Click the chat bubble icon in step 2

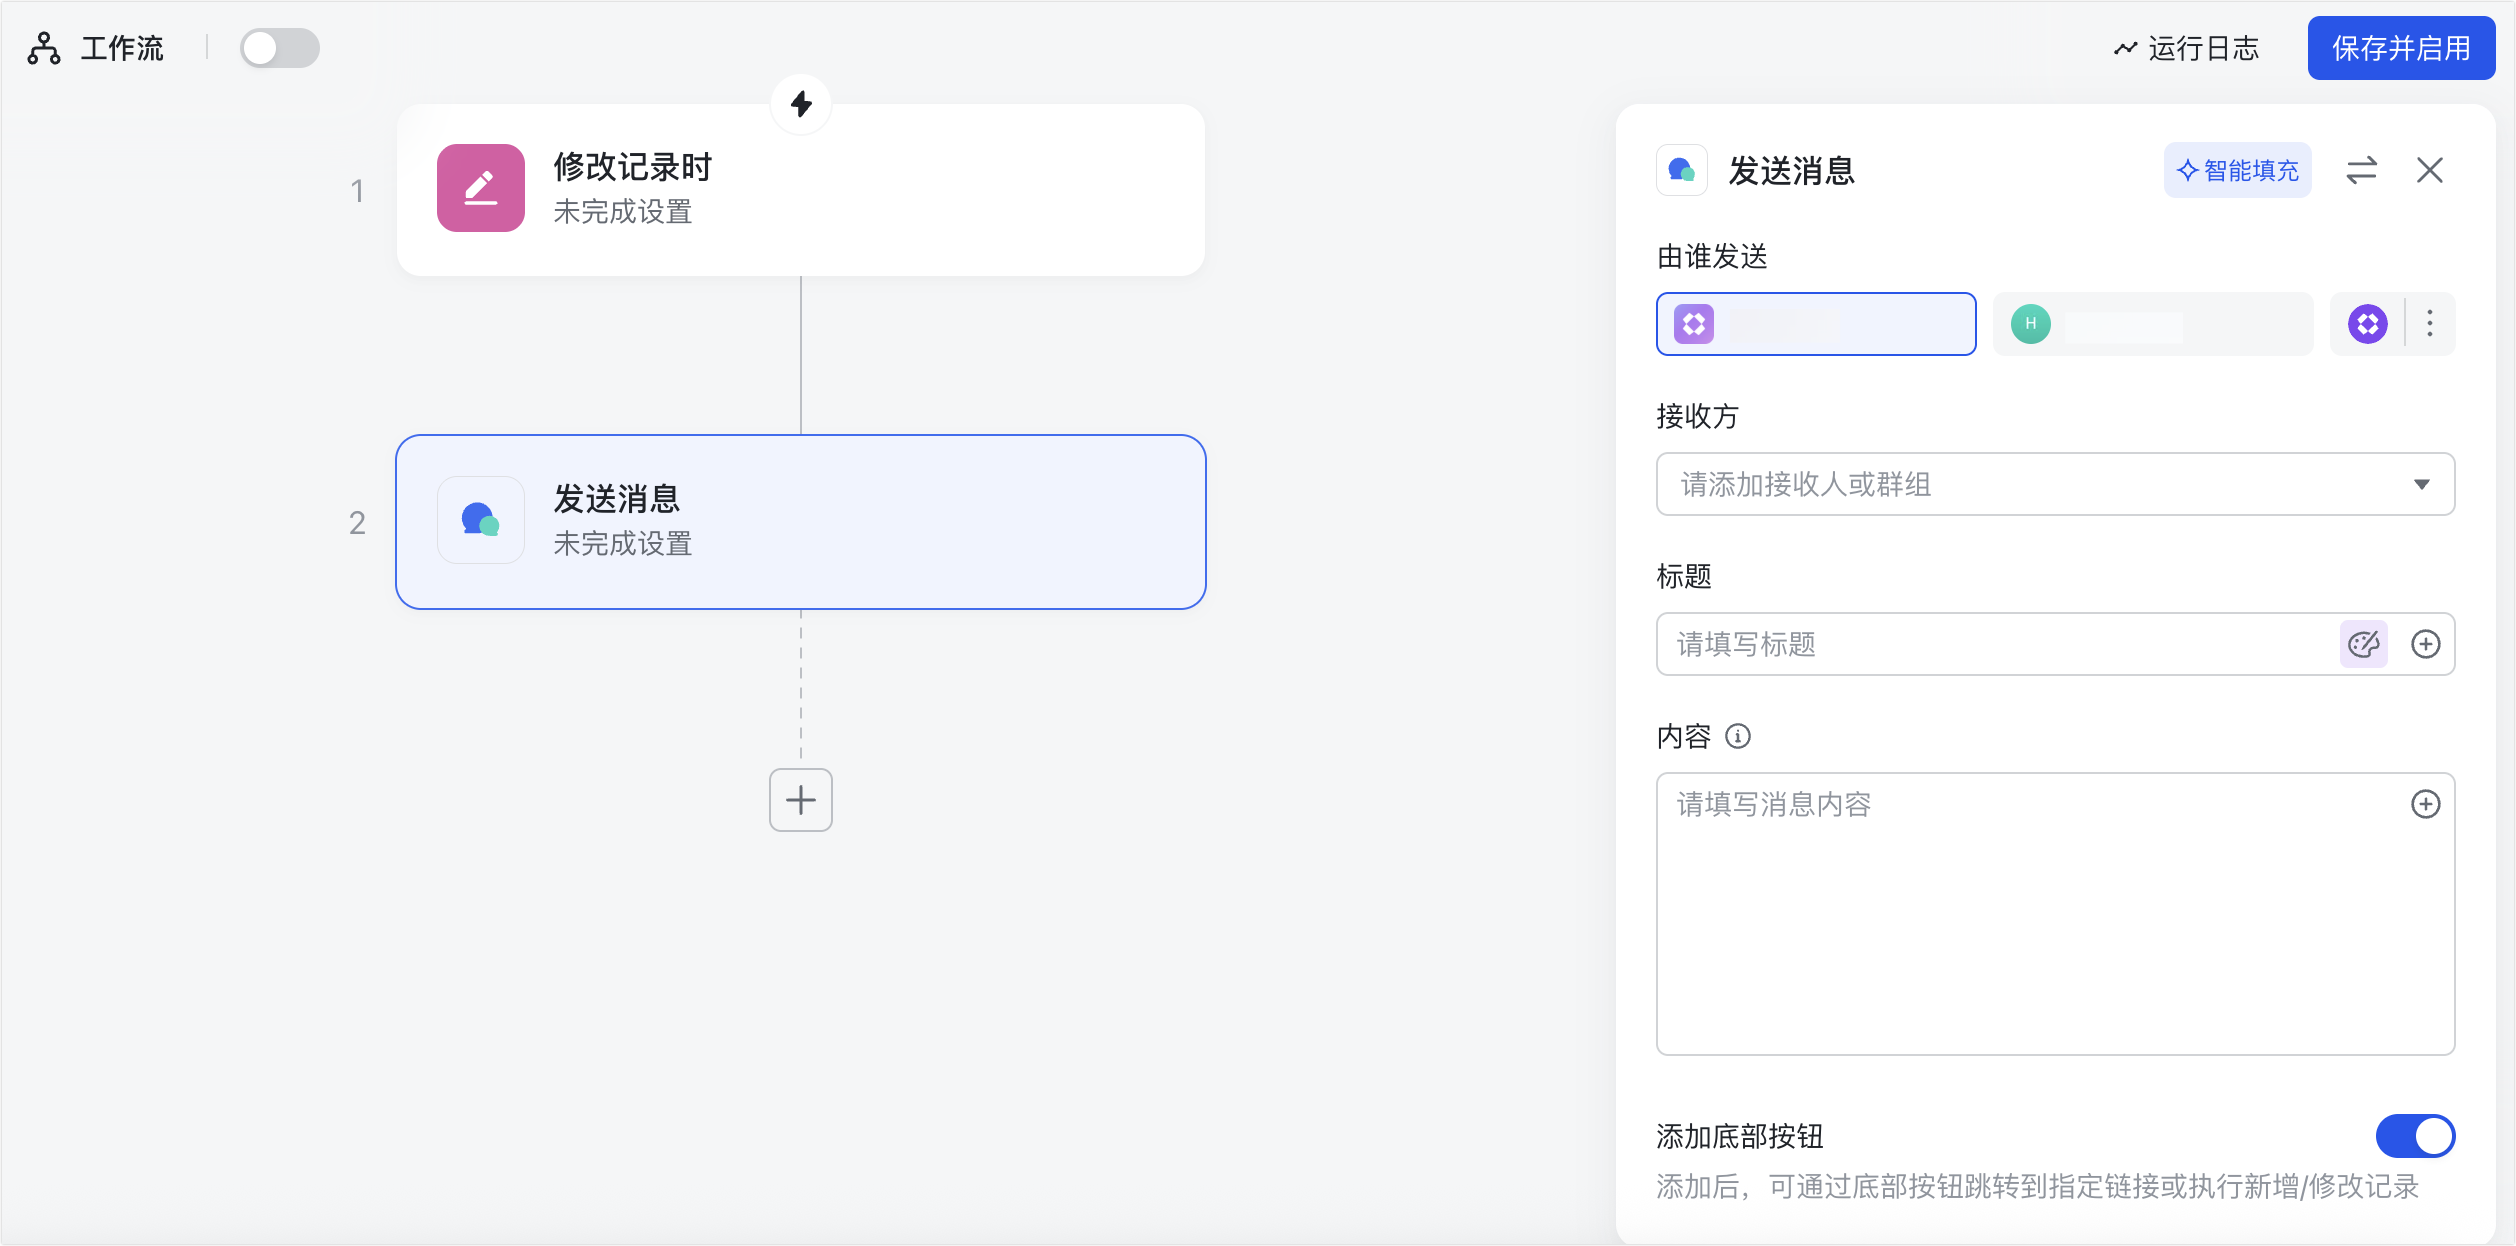481,520
